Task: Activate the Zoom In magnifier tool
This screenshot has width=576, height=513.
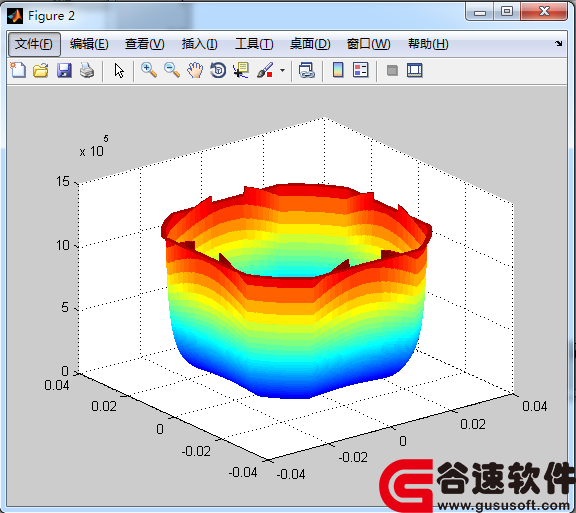Action: (x=149, y=70)
